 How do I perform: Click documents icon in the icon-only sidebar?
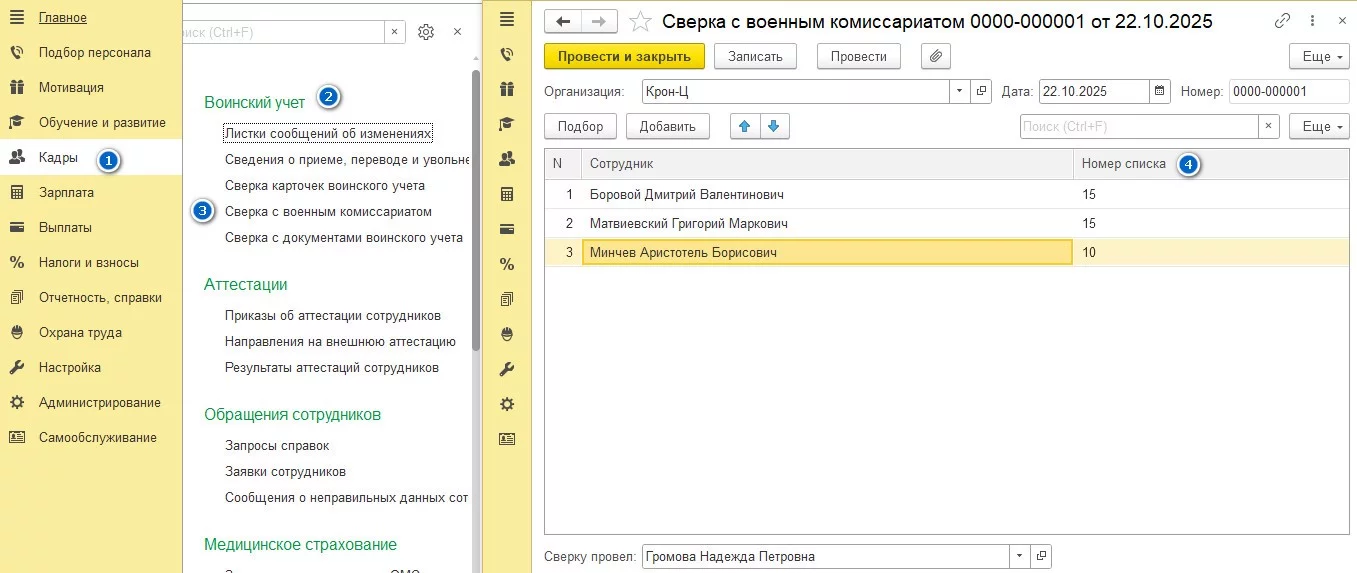[x=507, y=298]
